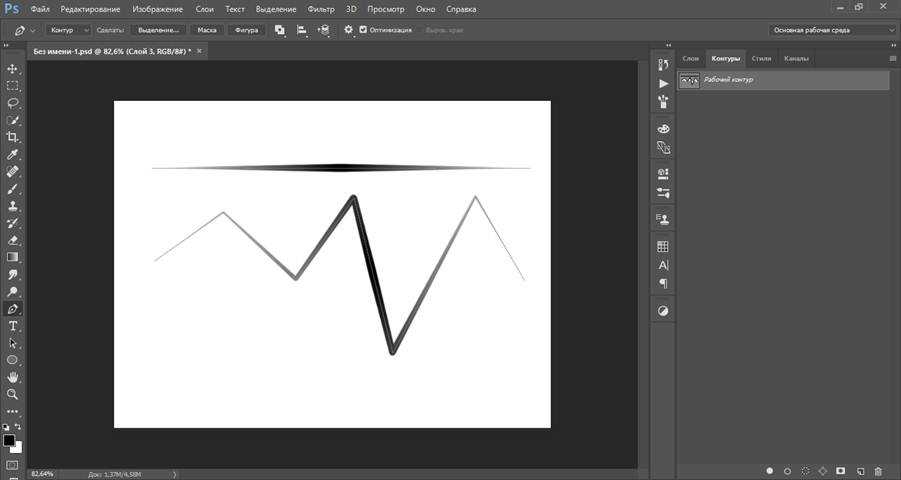The image size is (901, 480).
Task: Activate the Hand tool
Action: pyautogui.click(x=13, y=377)
